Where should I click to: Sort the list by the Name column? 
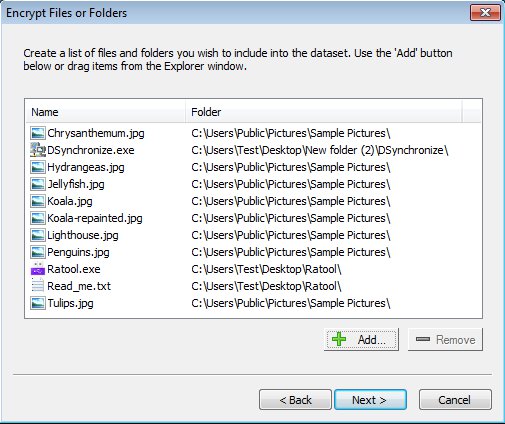click(105, 112)
